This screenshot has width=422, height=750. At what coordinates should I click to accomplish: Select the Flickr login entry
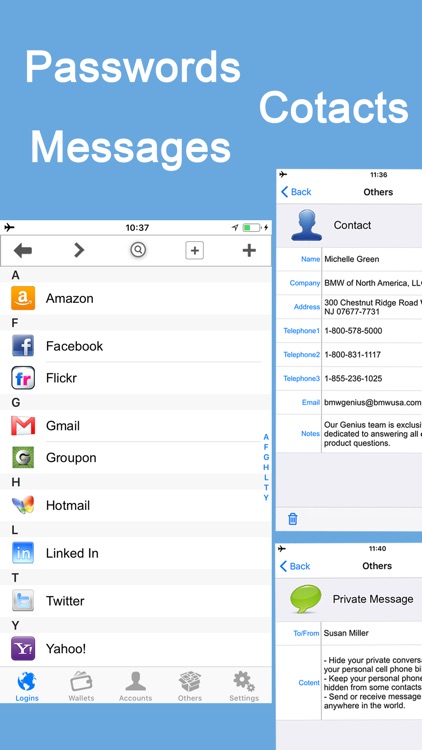(x=135, y=378)
